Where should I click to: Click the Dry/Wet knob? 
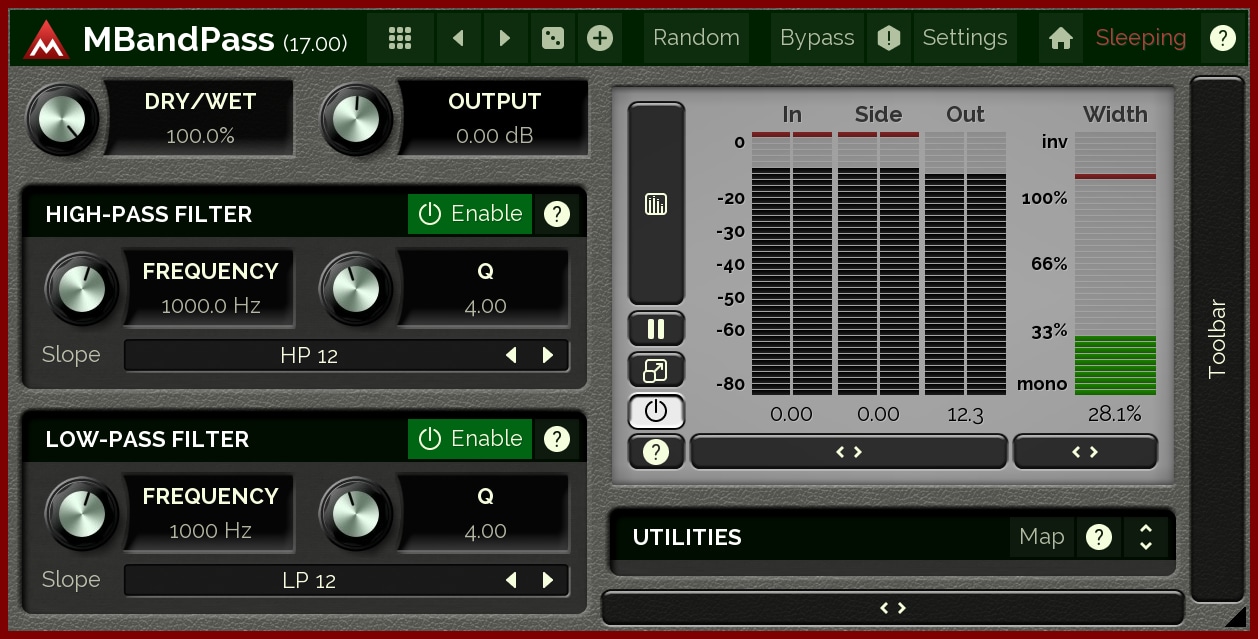(x=64, y=119)
